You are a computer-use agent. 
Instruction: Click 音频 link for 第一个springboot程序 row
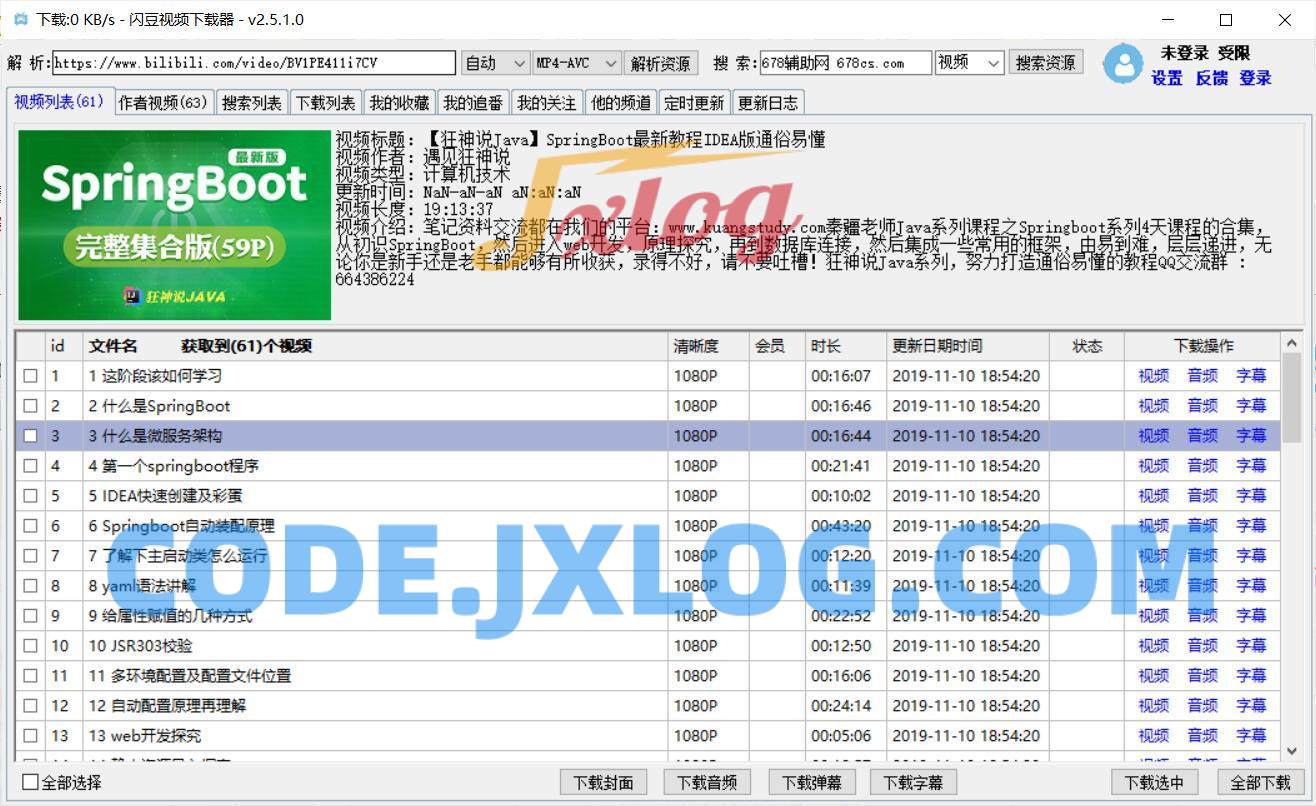point(1202,466)
